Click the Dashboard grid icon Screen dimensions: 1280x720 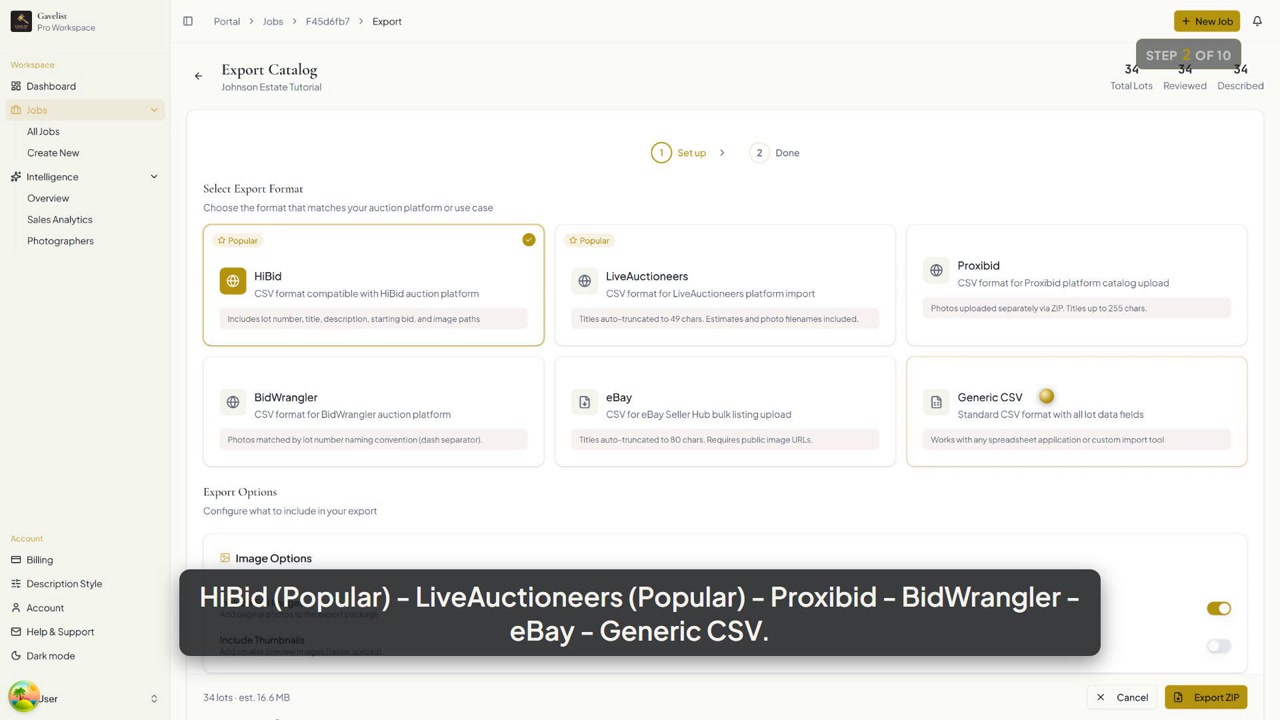click(x=16, y=86)
